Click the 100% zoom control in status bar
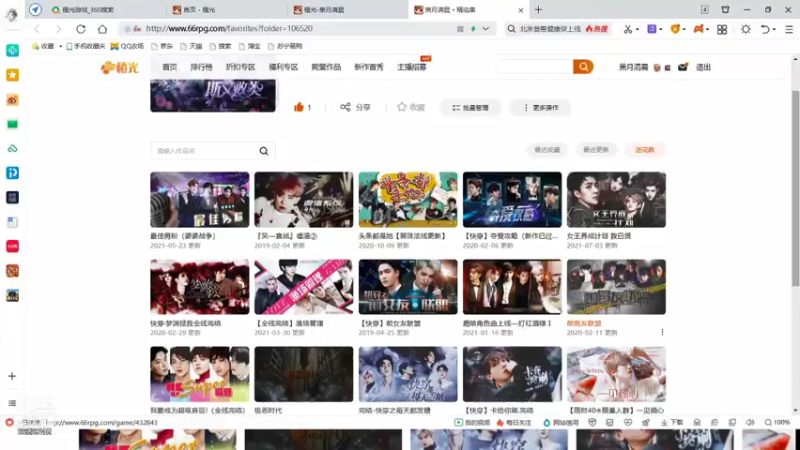The image size is (800, 450). coord(777,422)
